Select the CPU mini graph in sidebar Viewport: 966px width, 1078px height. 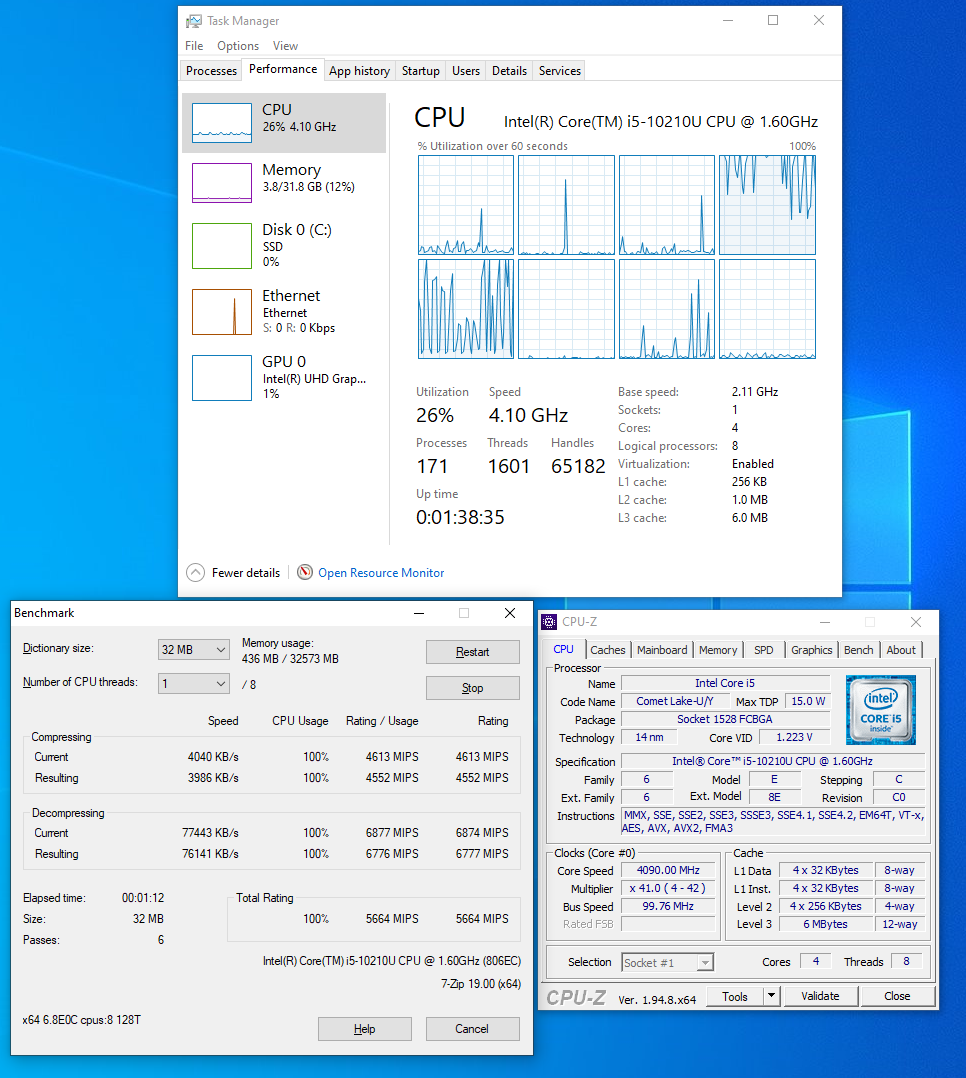coord(221,122)
